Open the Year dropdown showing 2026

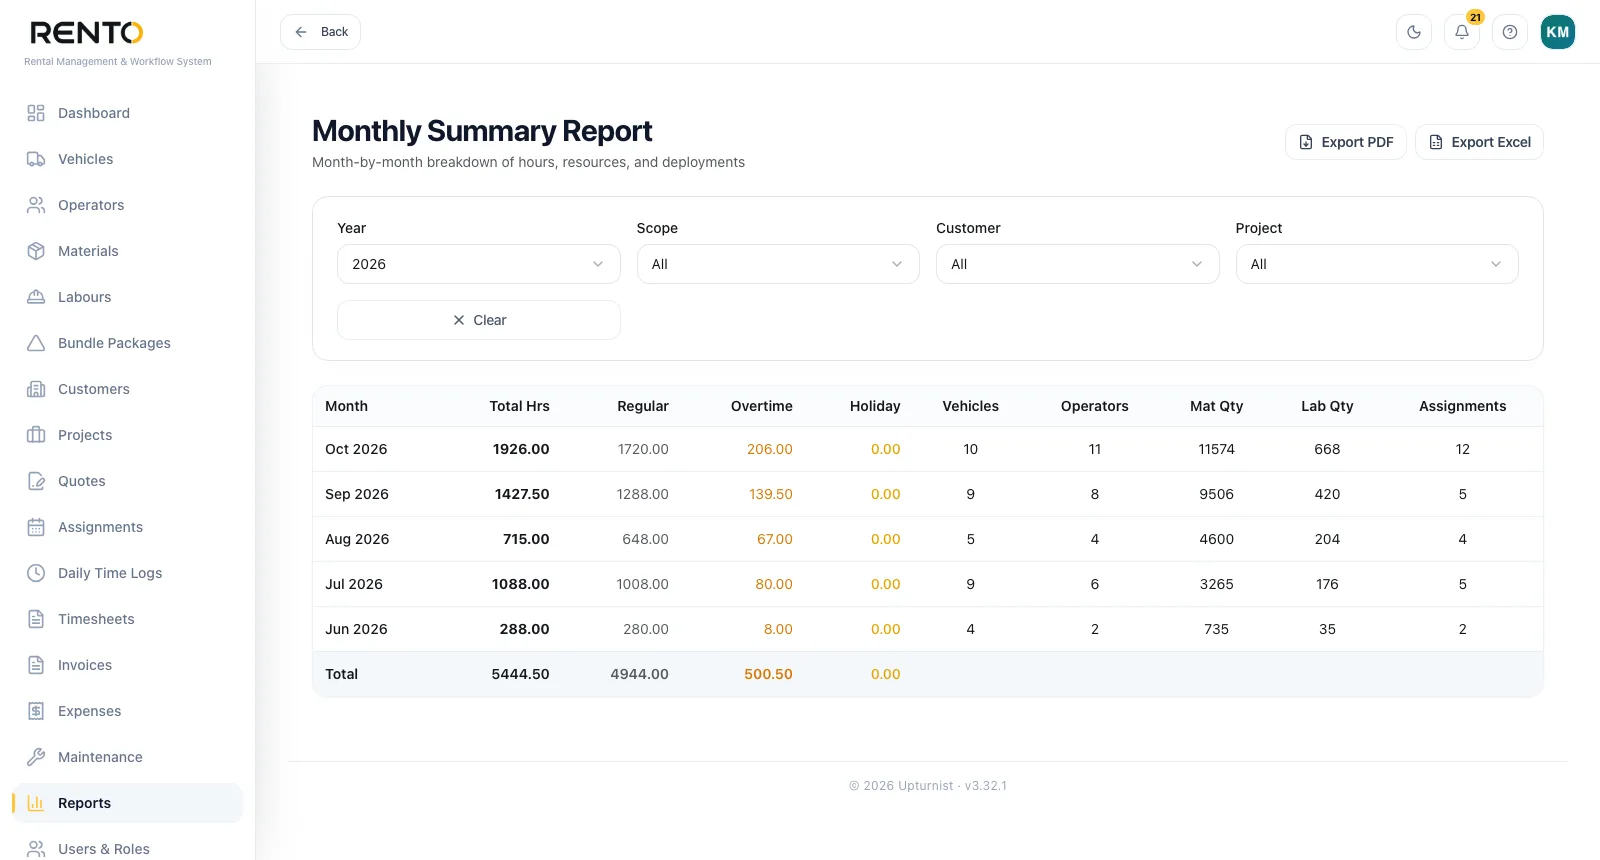coord(479,264)
